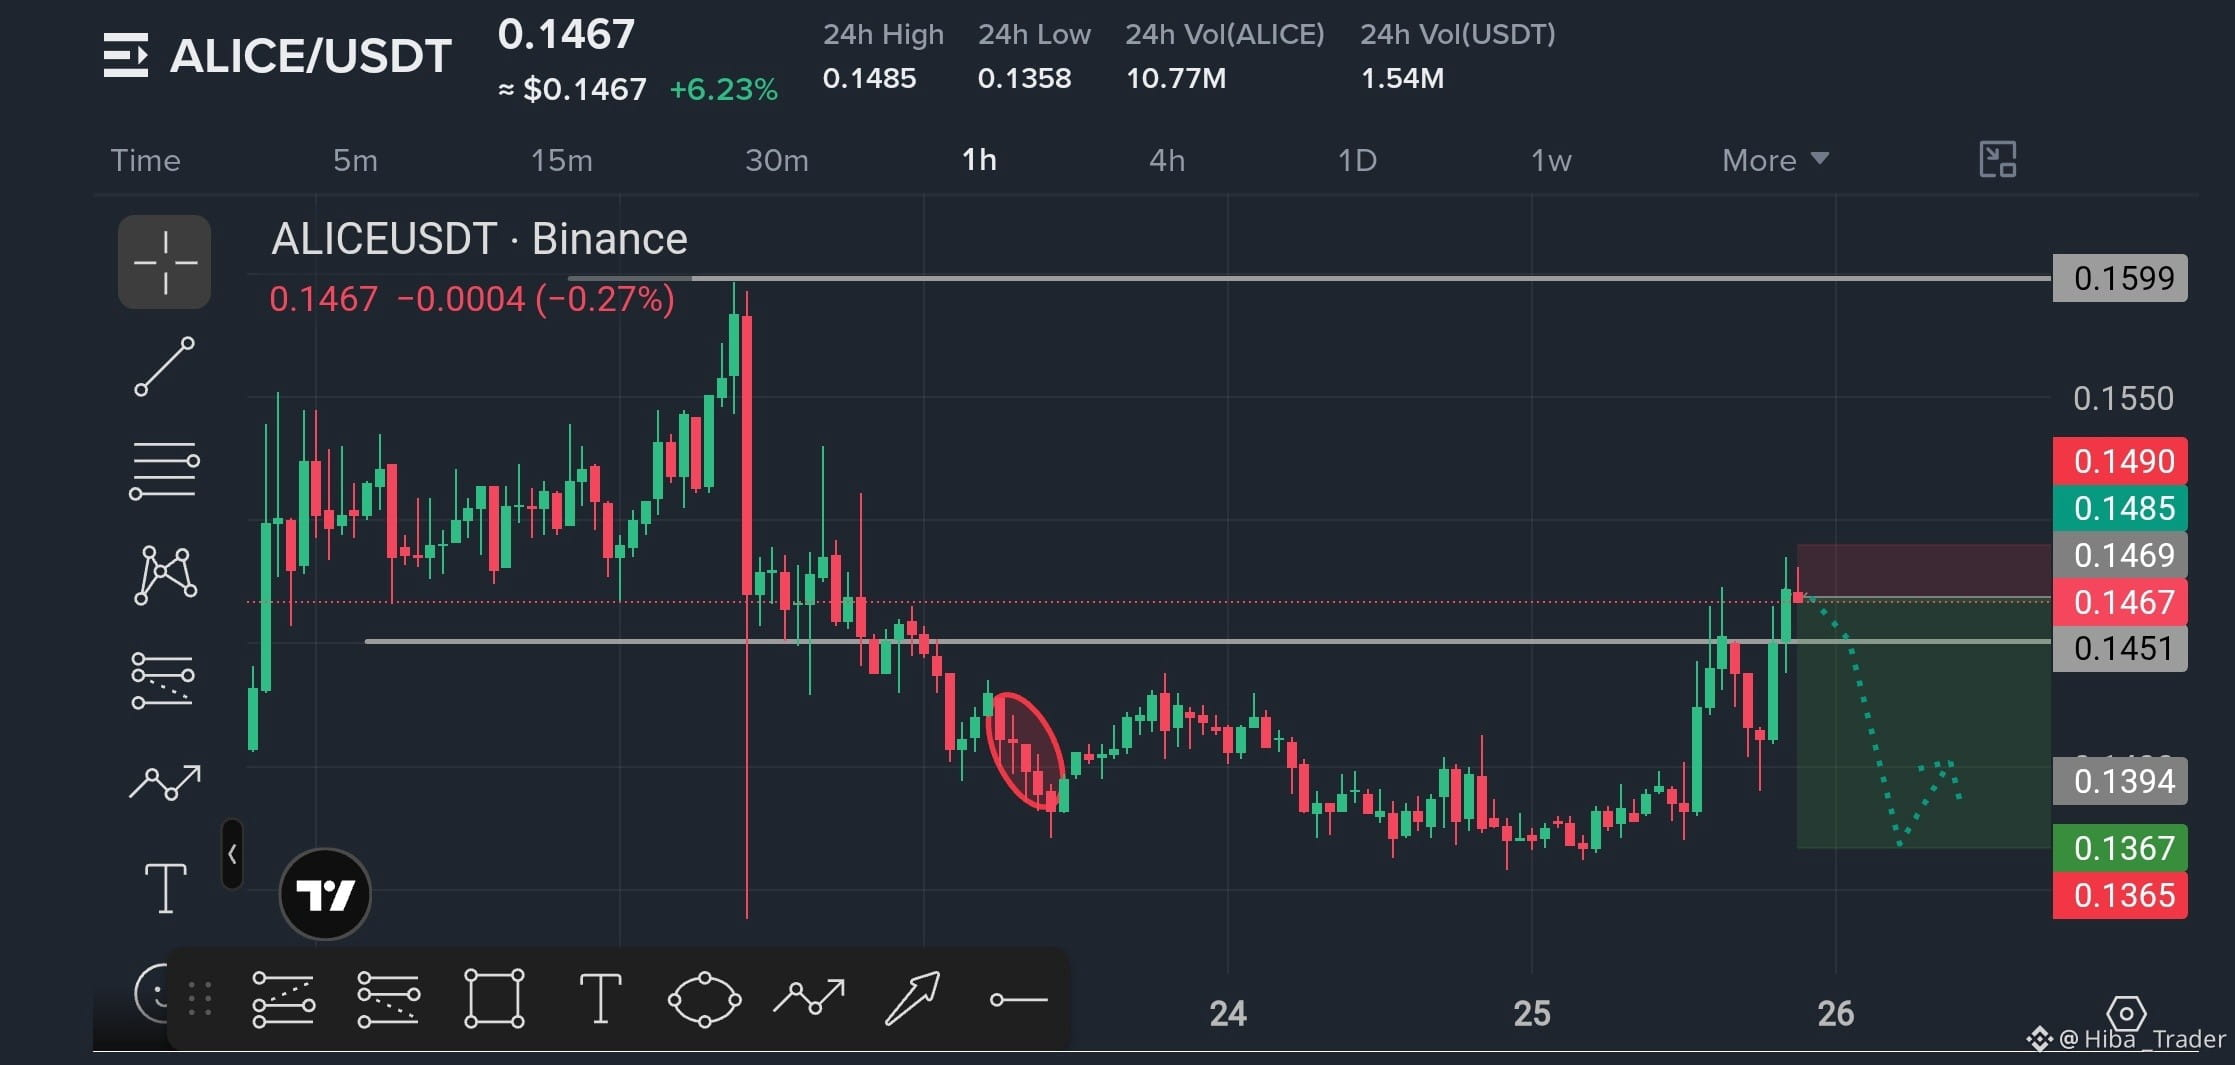Viewport: 2235px width, 1065px height.
Task: Click the chart change value −0.0004 (−0.27%)
Action: [x=535, y=299]
